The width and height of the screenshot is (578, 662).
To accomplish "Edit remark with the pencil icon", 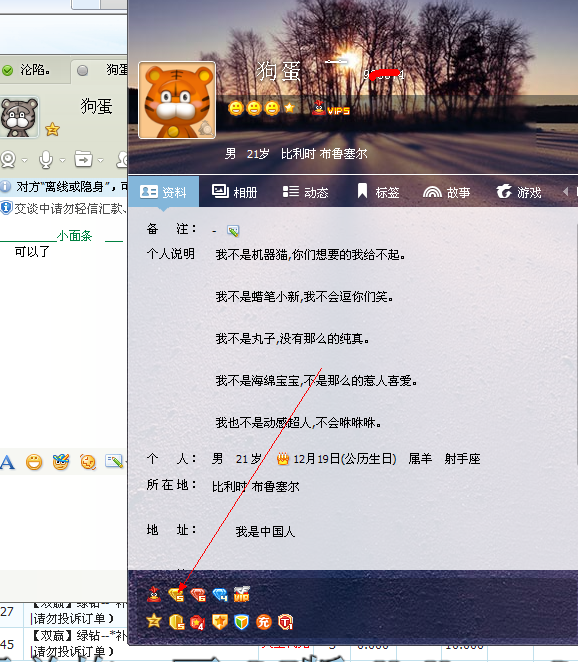I will [x=233, y=231].
